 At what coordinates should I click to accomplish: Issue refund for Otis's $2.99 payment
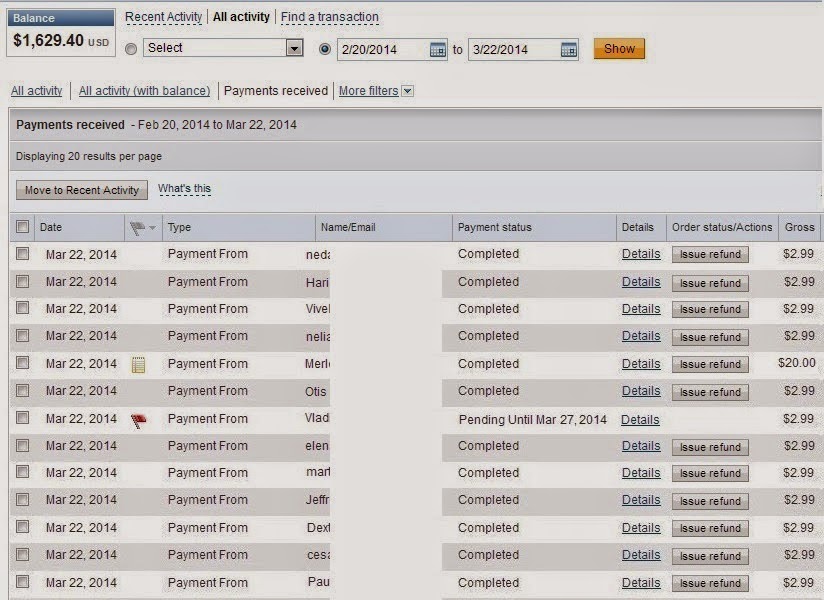tap(710, 391)
